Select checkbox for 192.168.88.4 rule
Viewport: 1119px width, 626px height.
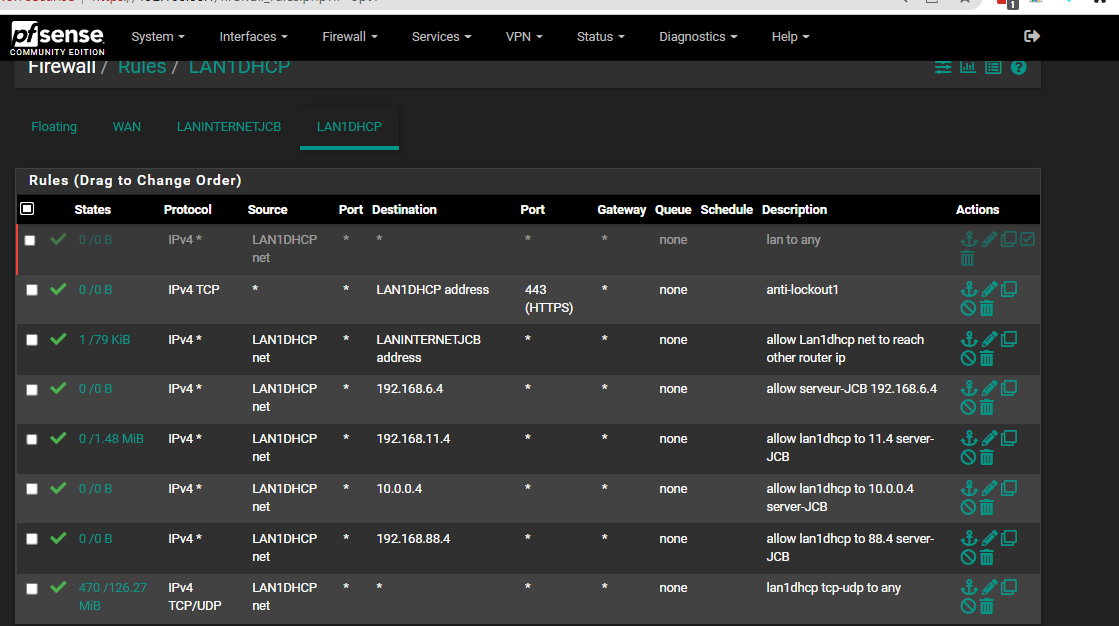(x=31, y=539)
